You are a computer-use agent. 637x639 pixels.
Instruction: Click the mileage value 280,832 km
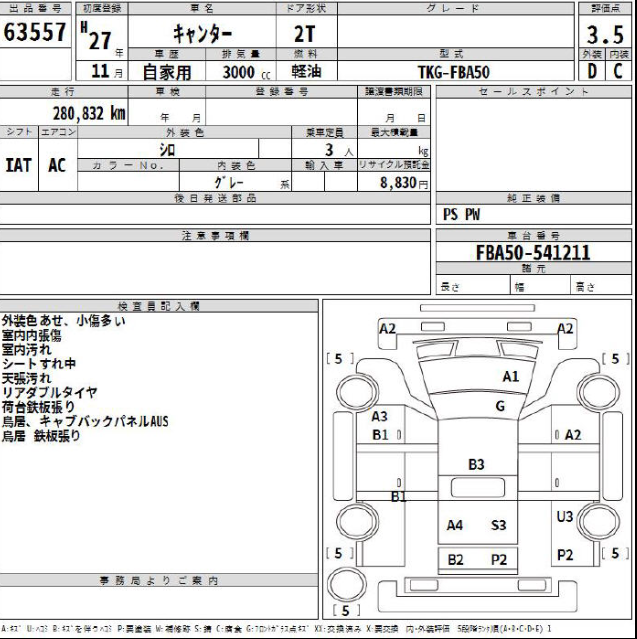[89, 113]
